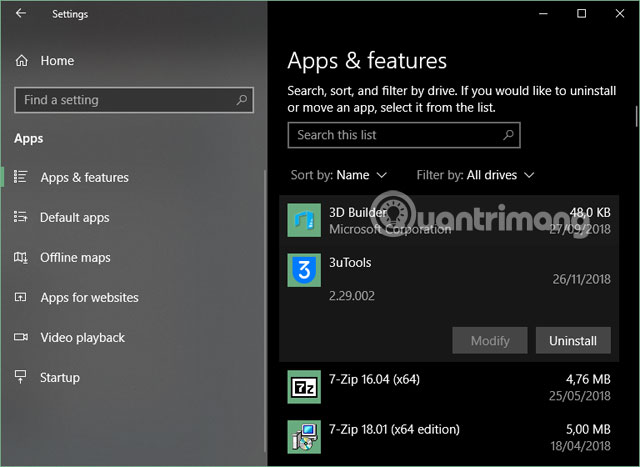The image size is (640, 467).
Task: Click the Apps for websites icon
Action: tap(20, 297)
